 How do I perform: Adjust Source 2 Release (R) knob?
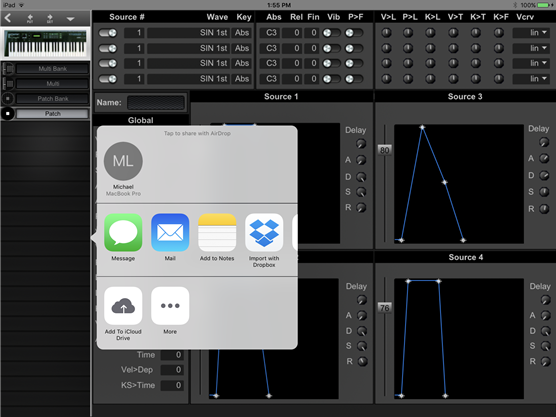click(362, 362)
